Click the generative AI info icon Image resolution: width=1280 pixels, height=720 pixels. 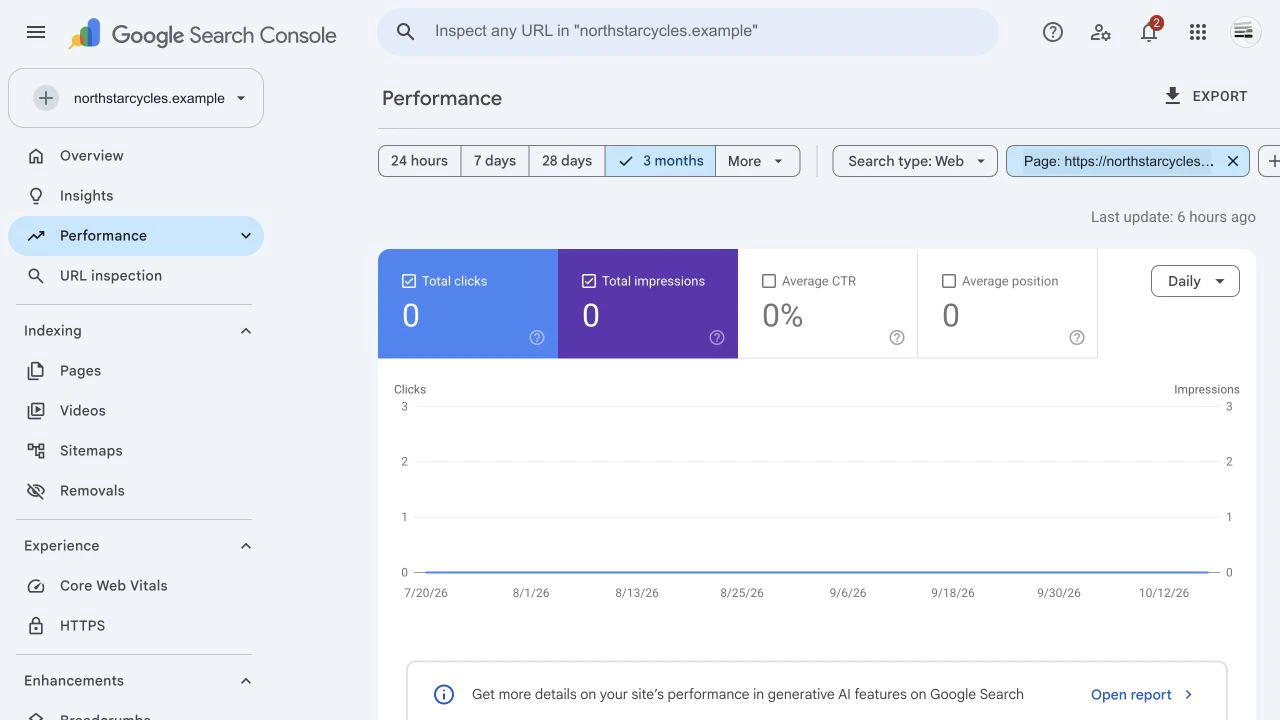click(x=444, y=694)
